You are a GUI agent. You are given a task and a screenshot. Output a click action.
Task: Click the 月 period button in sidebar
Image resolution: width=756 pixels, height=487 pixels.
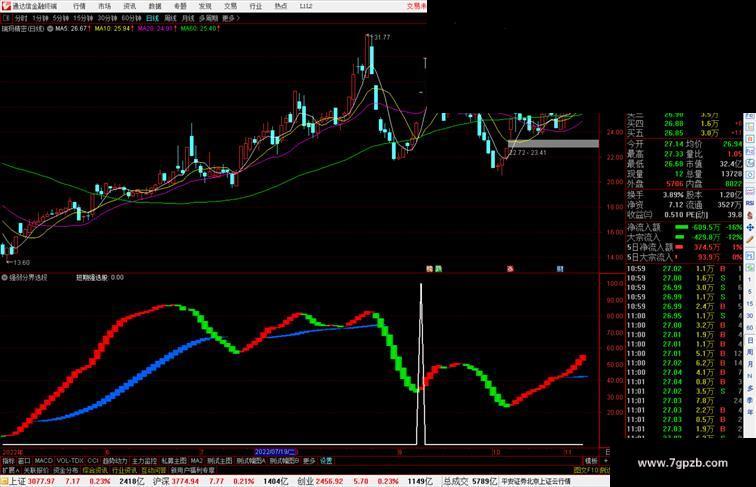[750, 364]
